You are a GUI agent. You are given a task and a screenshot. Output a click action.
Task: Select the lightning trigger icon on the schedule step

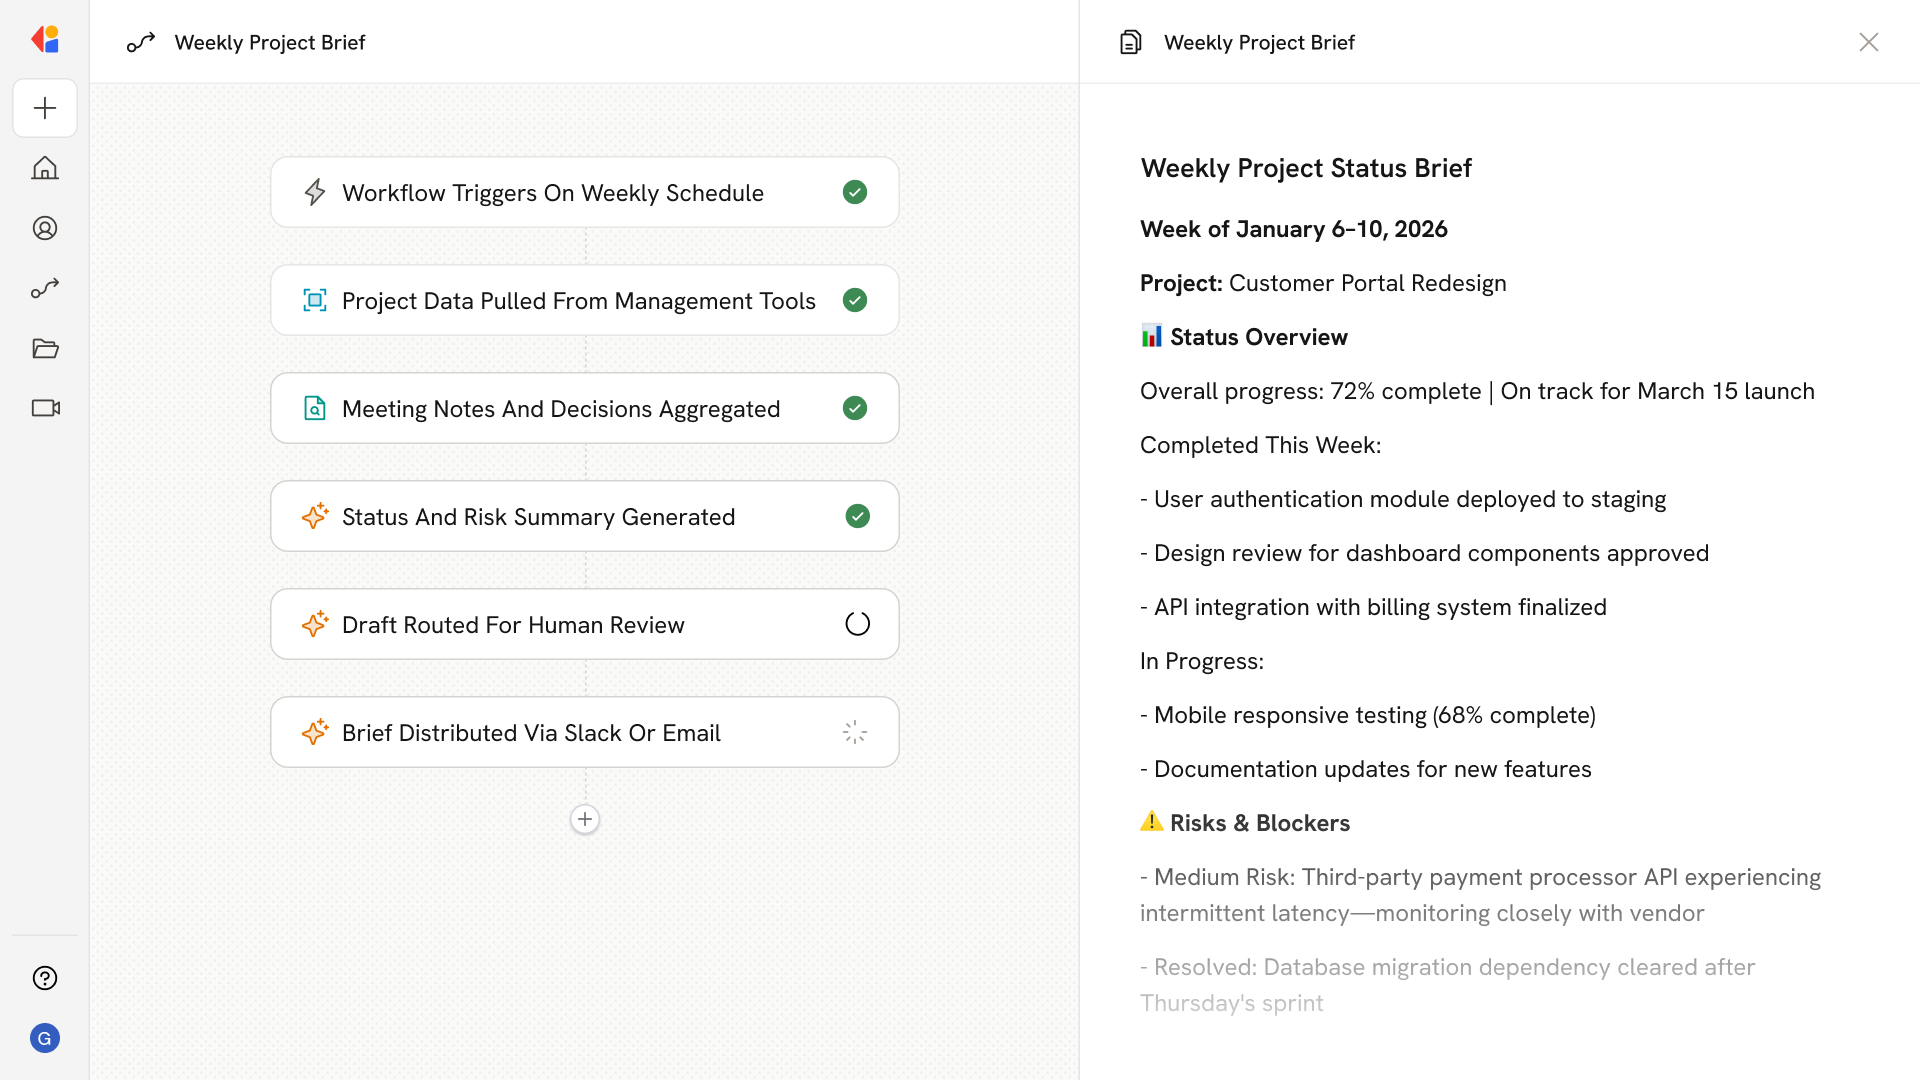tap(315, 192)
